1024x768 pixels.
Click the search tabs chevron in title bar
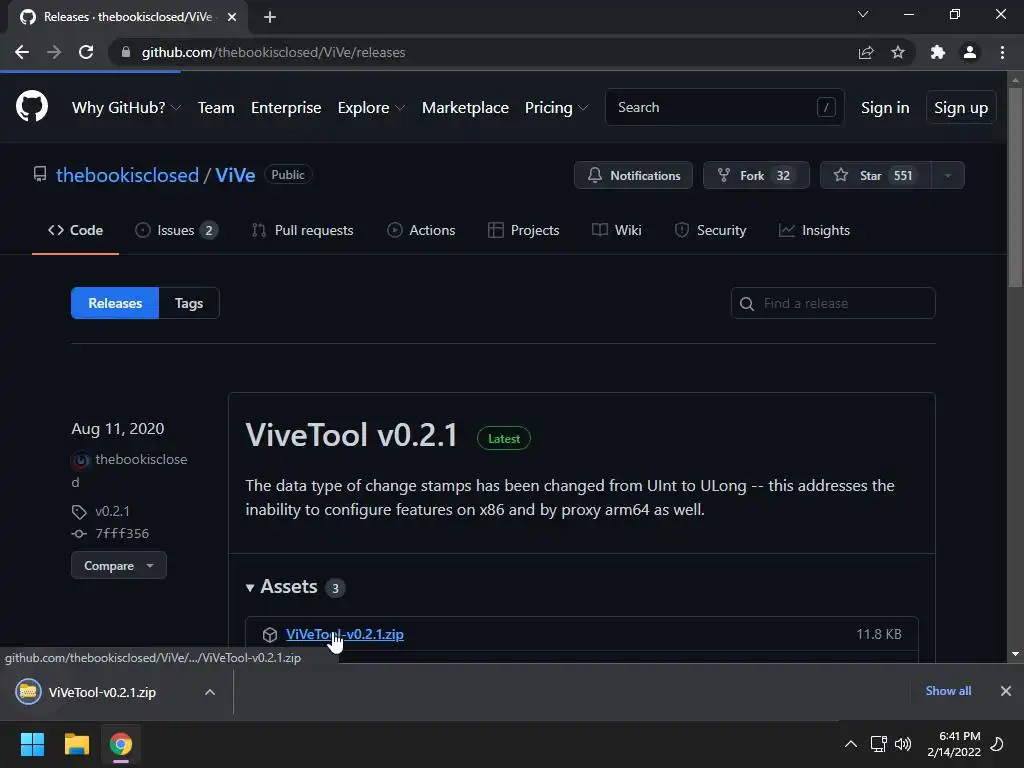(x=863, y=14)
